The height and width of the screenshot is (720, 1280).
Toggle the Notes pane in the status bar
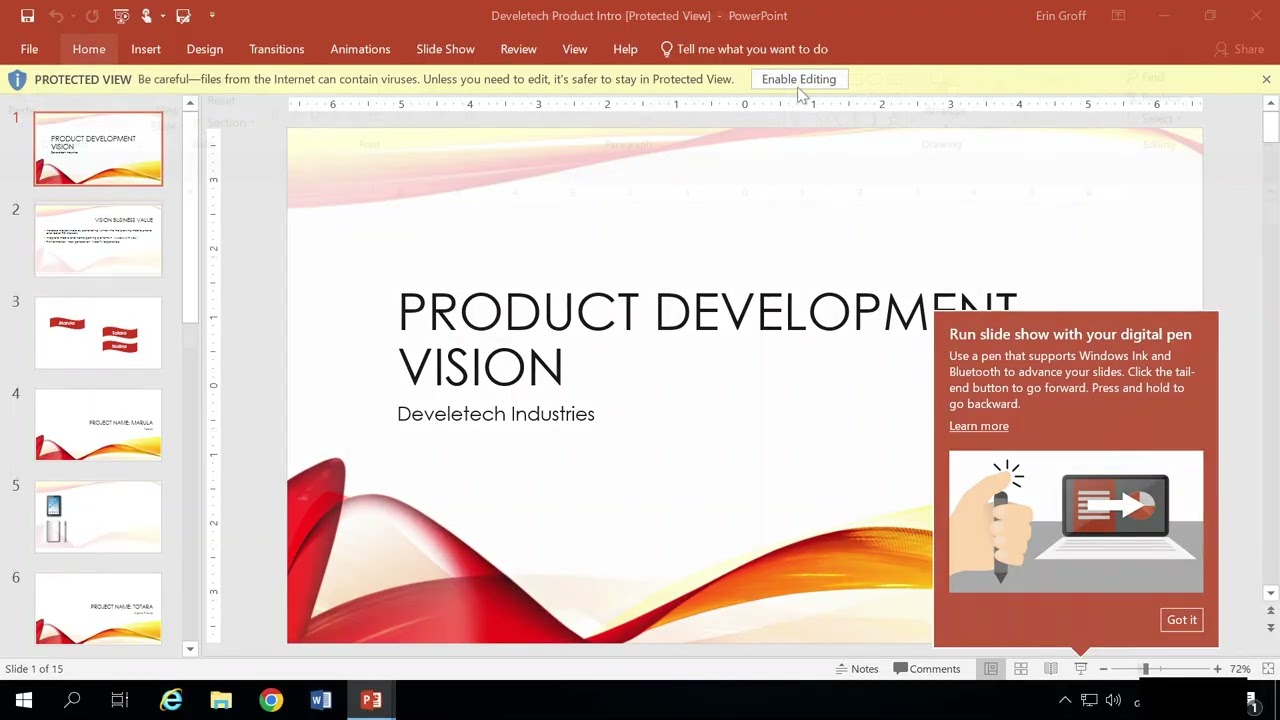click(857, 669)
